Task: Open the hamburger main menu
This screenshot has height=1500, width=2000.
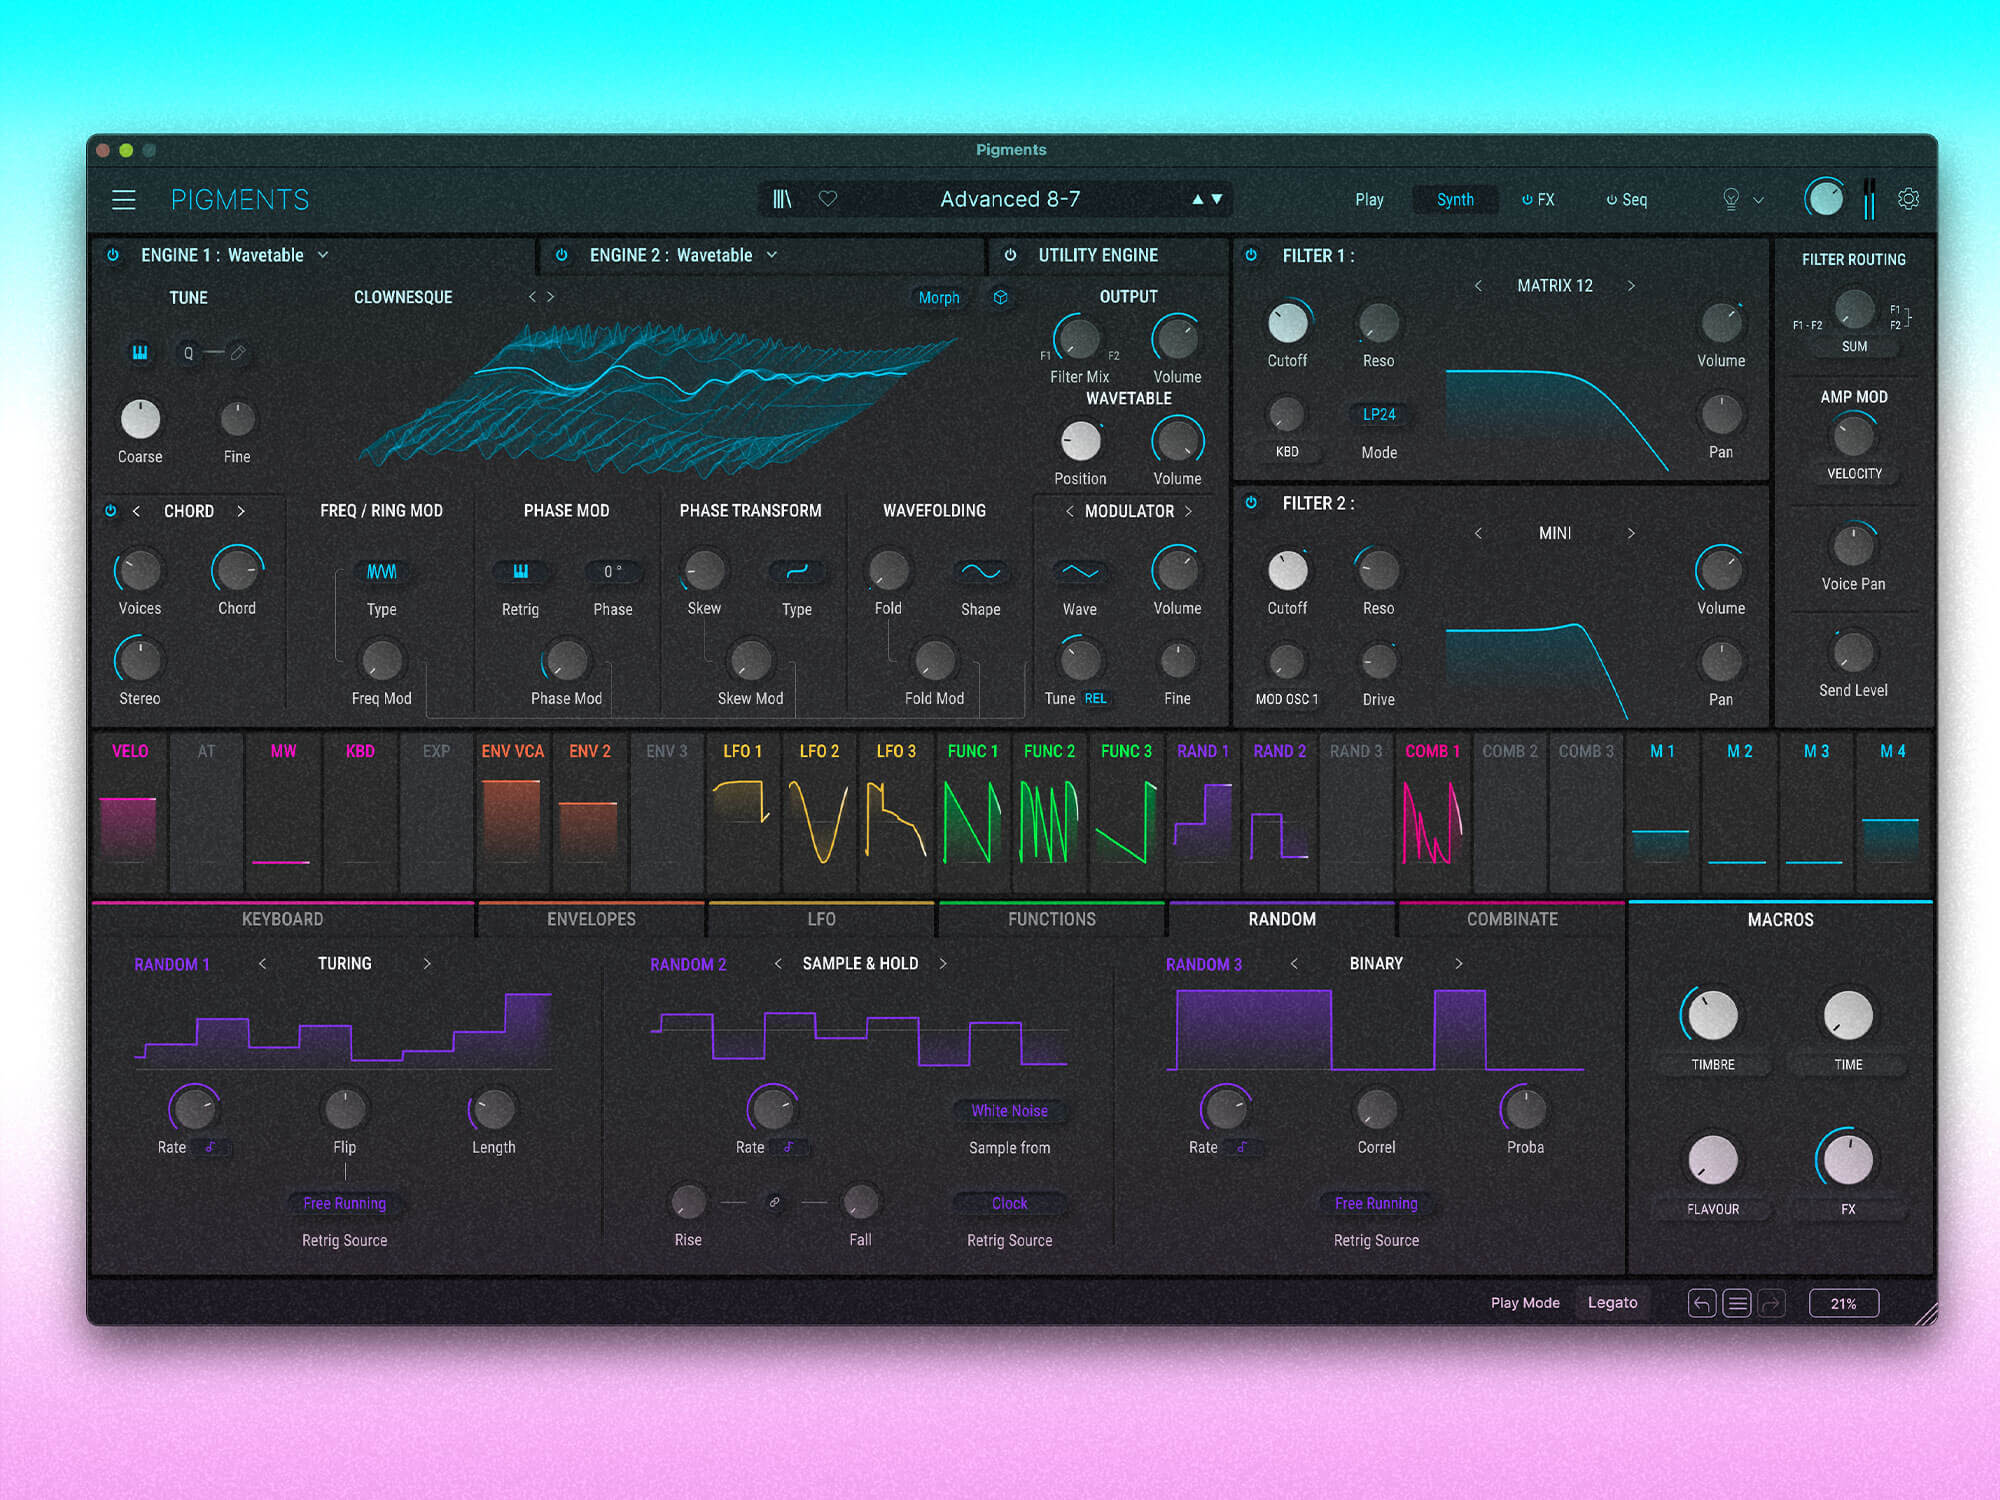Action: point(123,200)
